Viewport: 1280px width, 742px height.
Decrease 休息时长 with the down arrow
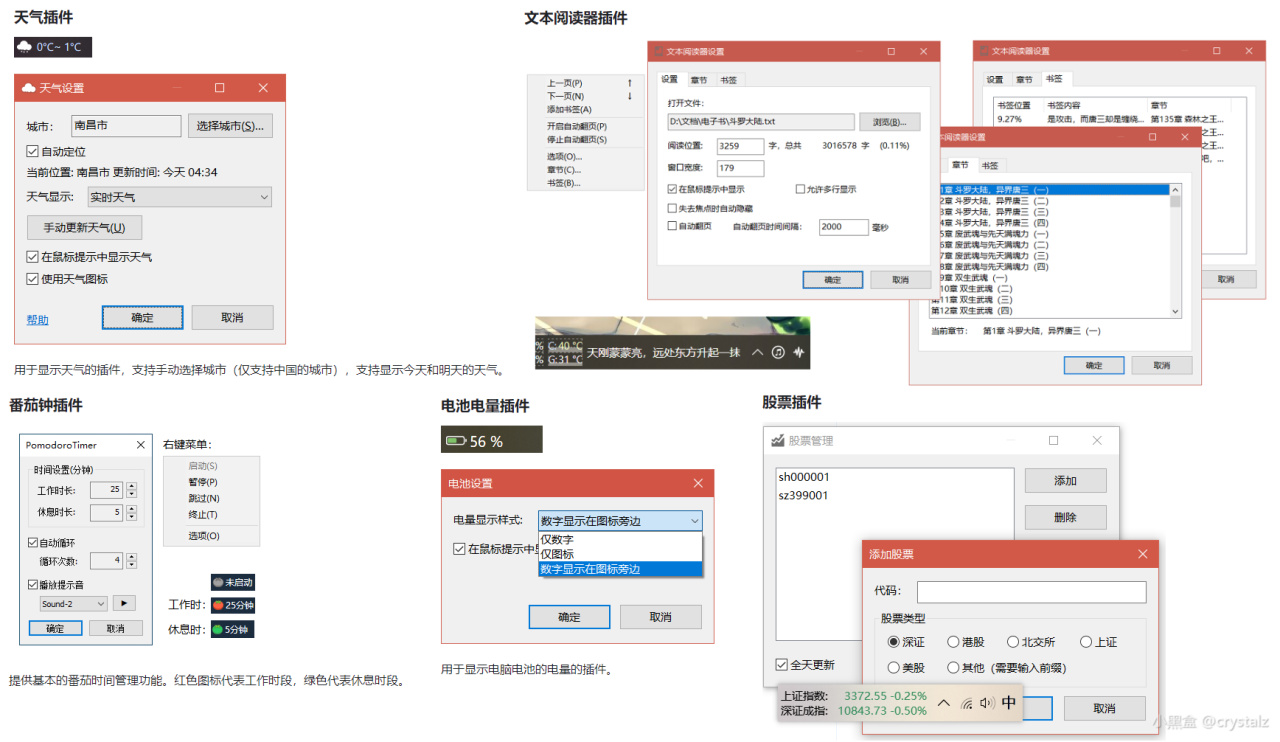(x=131, y=517)
